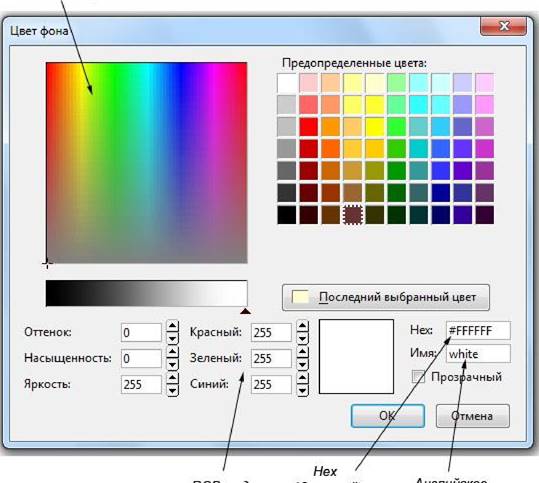
Task: Increase the Красный value with up arrow
Action: point(302,326)
